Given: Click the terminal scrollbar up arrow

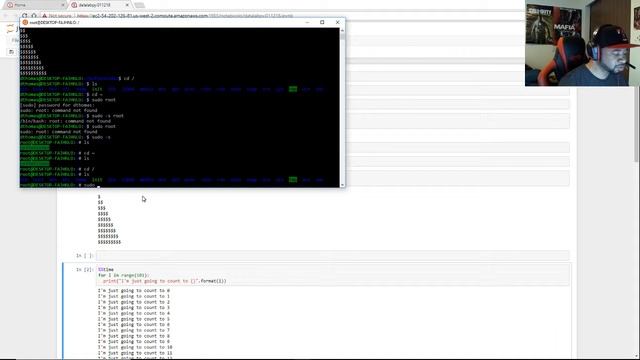Looking at the screenshot, I should (x=342, y=30).
